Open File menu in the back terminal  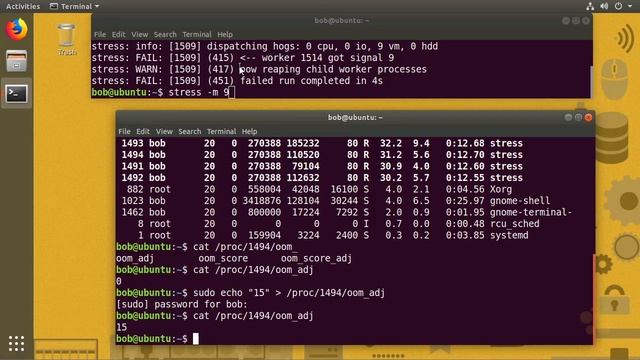tap(100, 35)
